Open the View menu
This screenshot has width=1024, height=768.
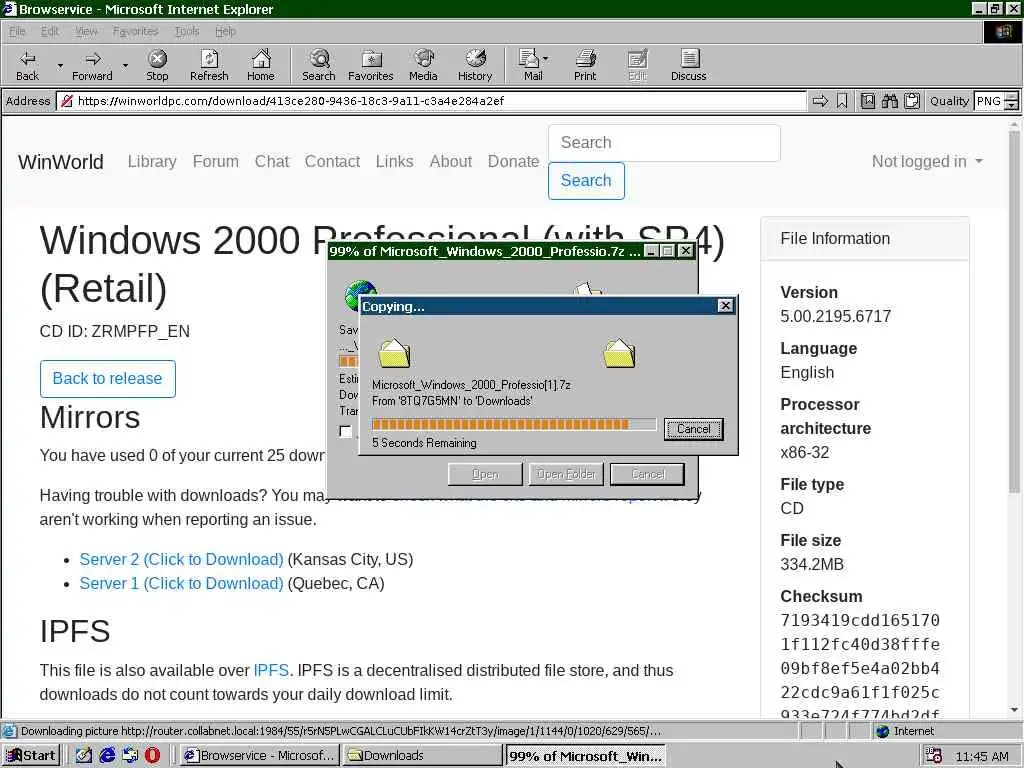pos(86,31)
